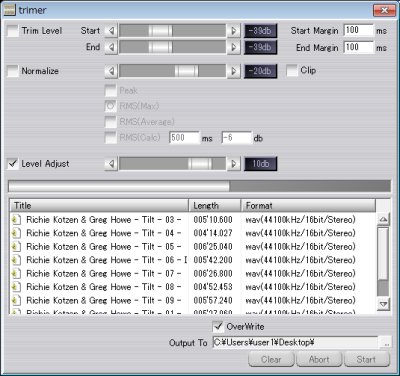Click file icon of Tilt - 03 row
The height and width of the screenshot is (376, 400).
point(16,220)
